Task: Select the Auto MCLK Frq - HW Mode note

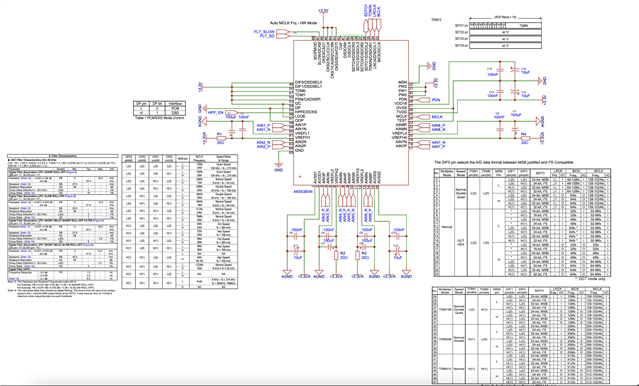Action: click(293, 23)
